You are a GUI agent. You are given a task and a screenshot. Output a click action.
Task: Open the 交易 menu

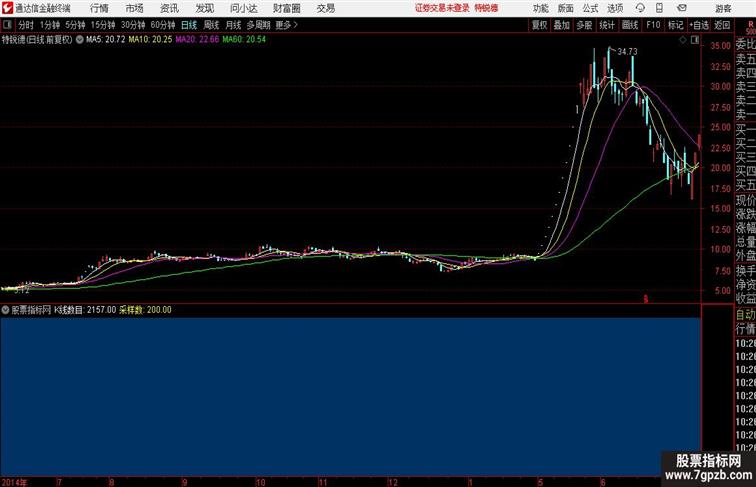click(325, 8)
